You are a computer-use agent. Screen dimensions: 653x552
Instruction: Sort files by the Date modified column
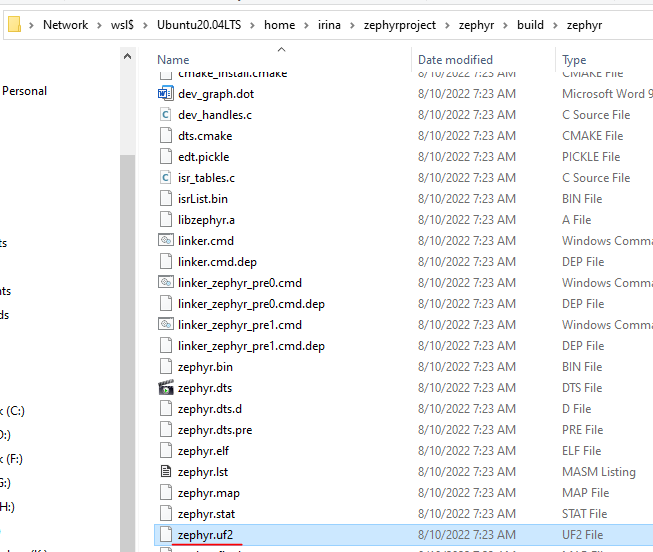point(455,60)
